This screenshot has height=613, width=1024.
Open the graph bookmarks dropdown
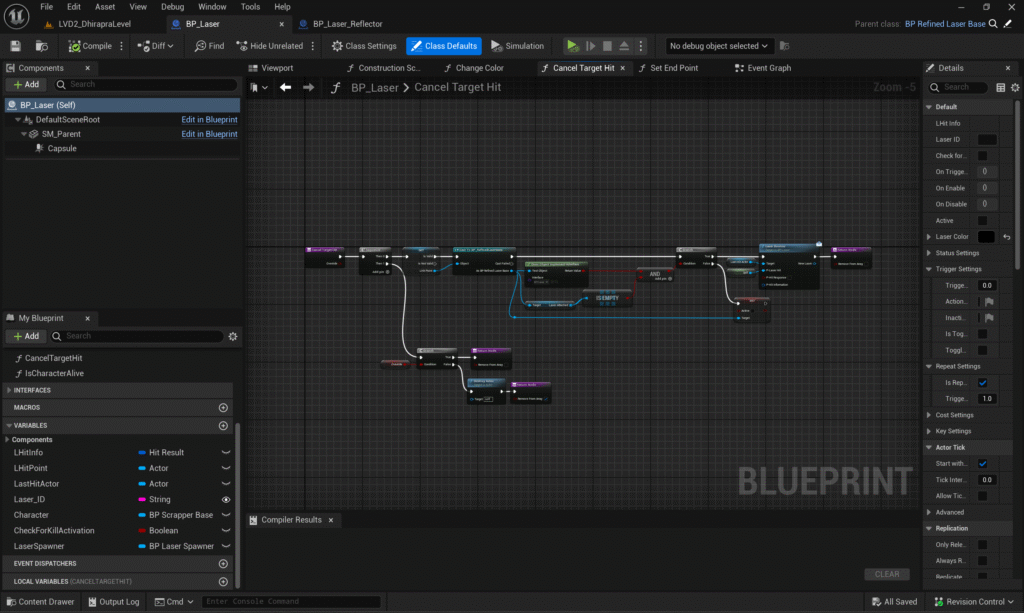(x=259, y=87)
